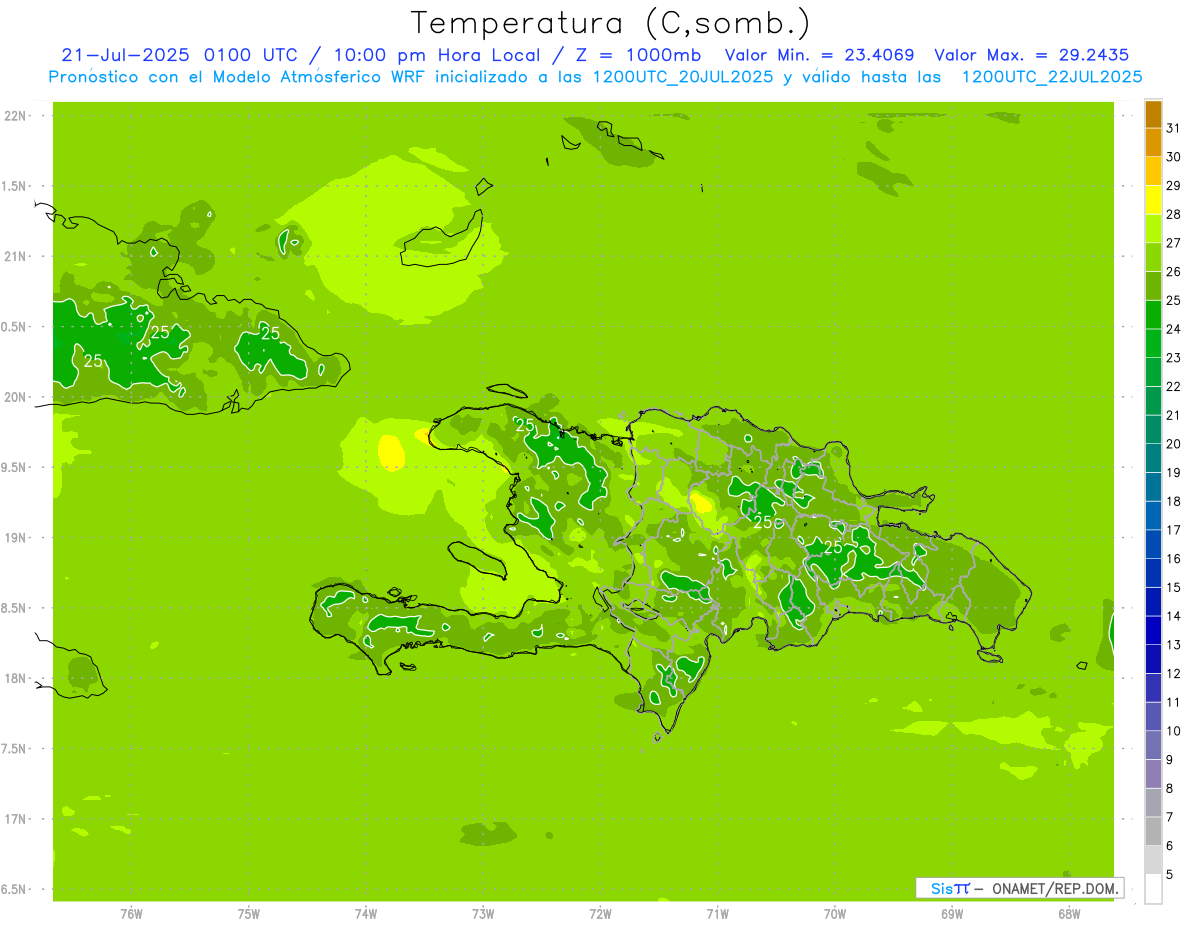The height and width of the screenshot is (927, 1200).
Task: Click the 69W longitude axis label
Action: pos(952,913)
